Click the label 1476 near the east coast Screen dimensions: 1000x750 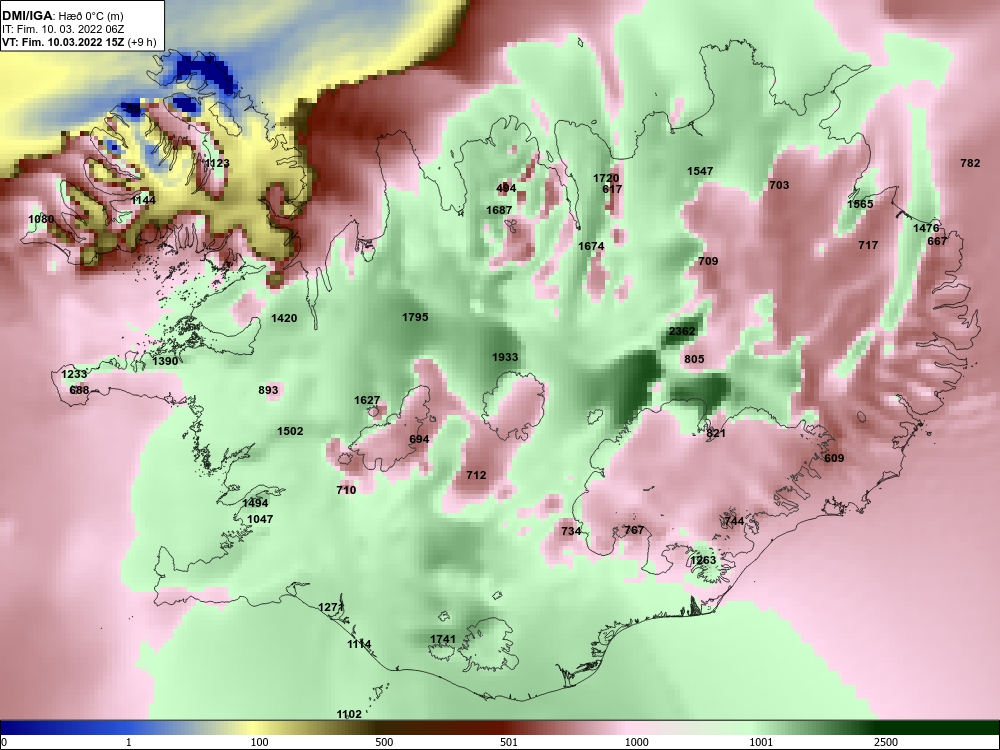coord(926,228)
